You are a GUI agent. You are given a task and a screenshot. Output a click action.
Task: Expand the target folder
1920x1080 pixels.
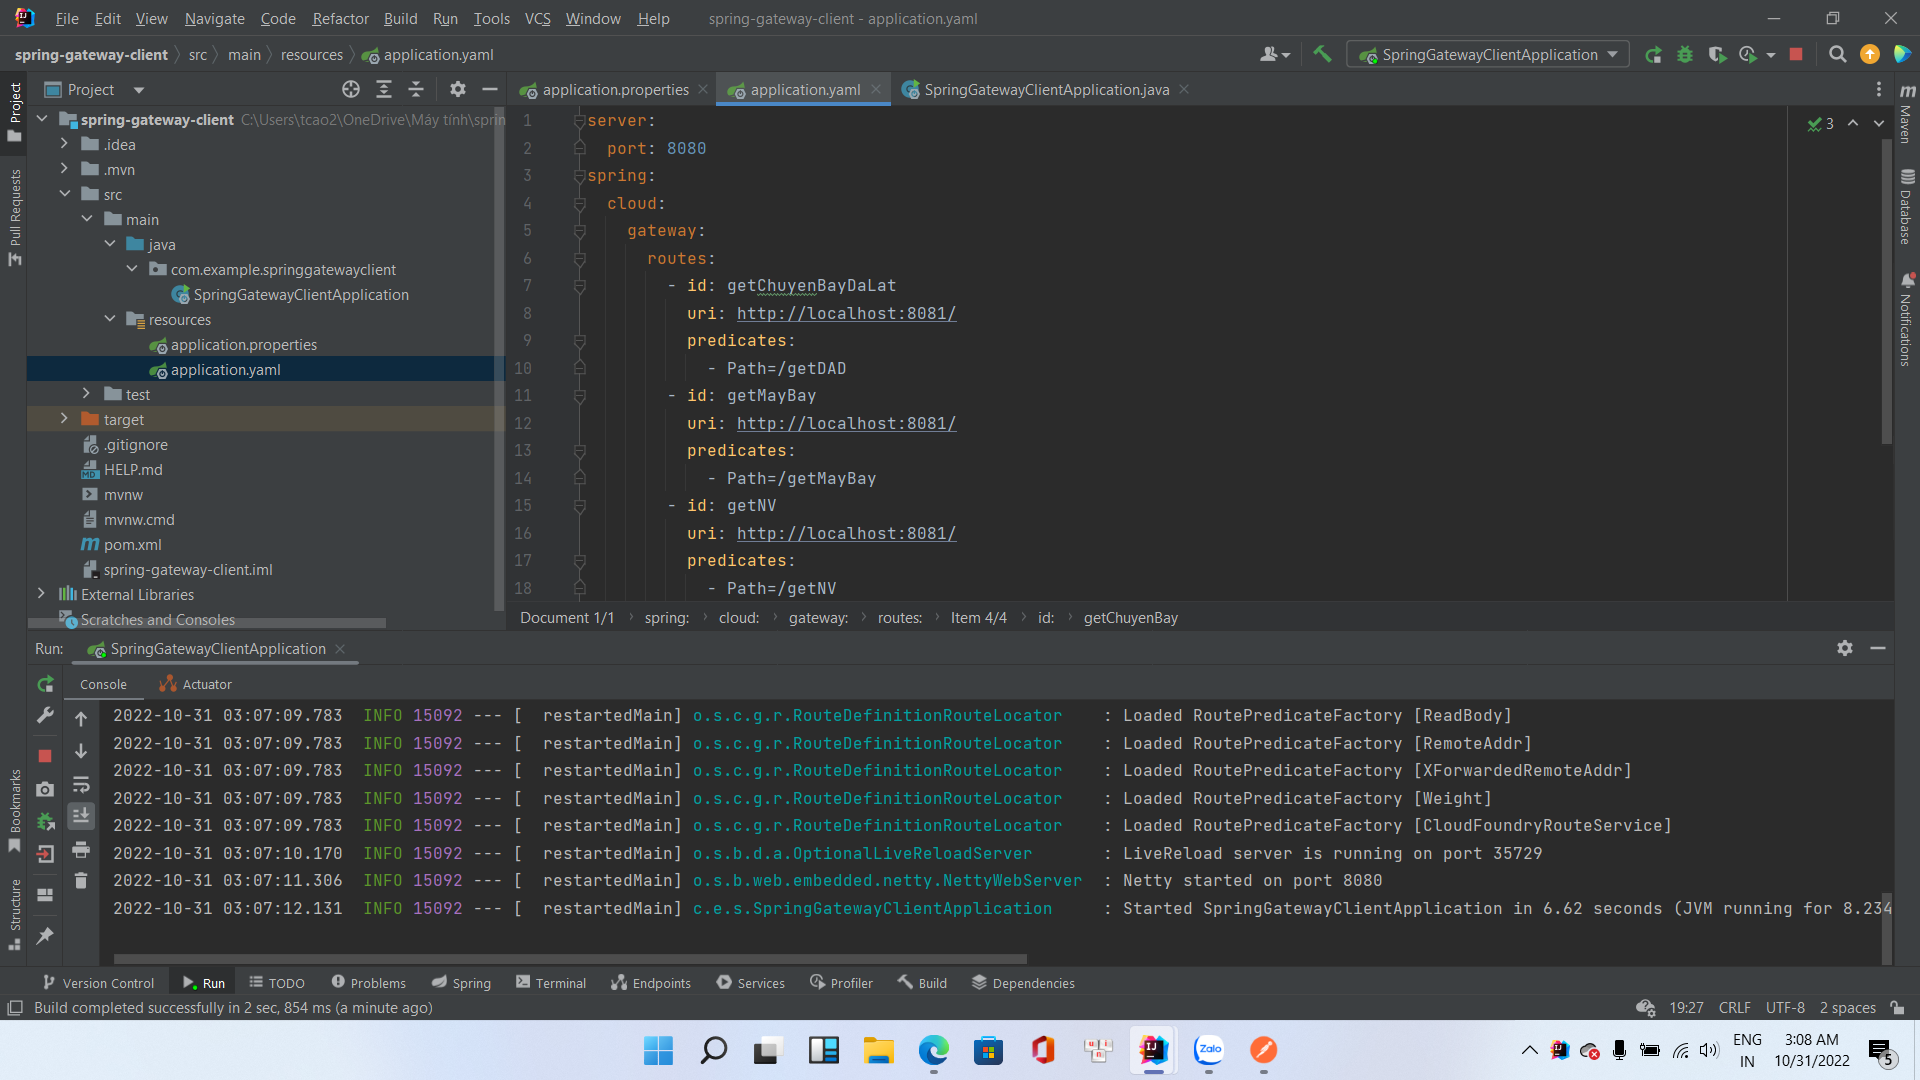(64, 419)
